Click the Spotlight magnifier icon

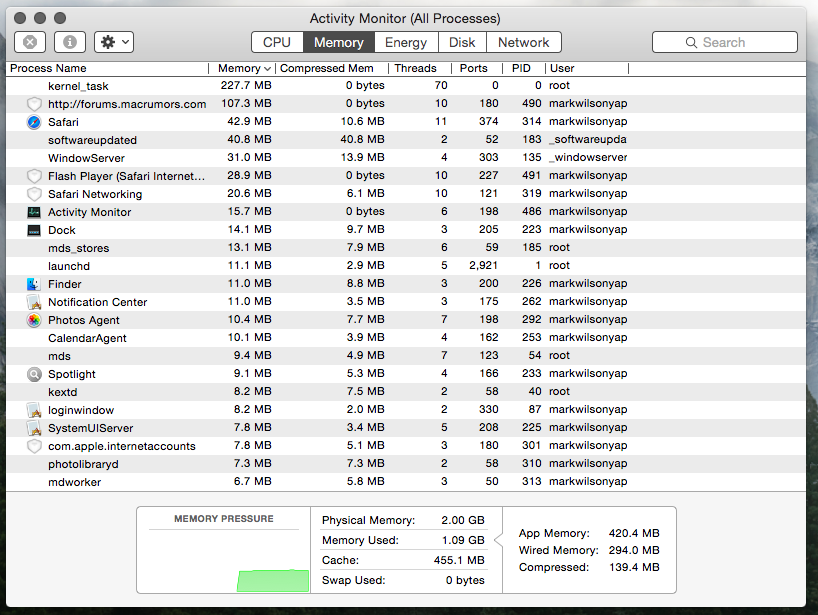[x=34, y=374]
